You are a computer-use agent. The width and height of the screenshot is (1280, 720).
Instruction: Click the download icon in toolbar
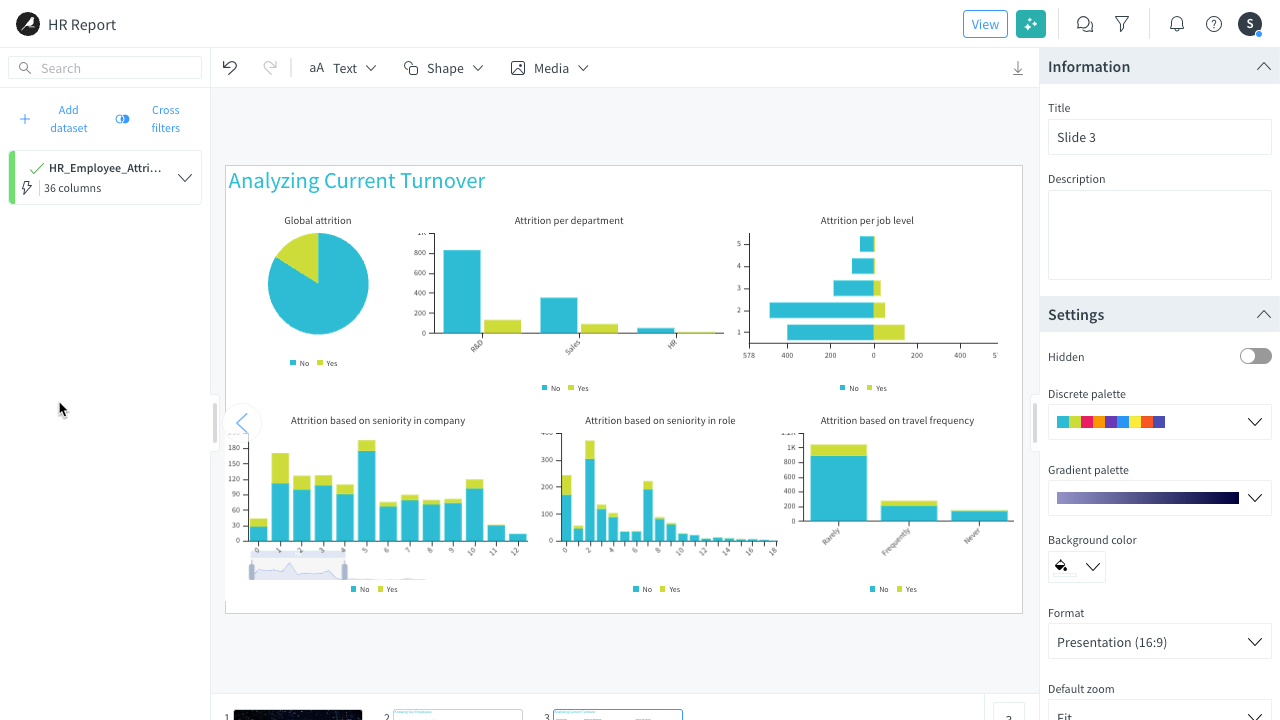1018,68
